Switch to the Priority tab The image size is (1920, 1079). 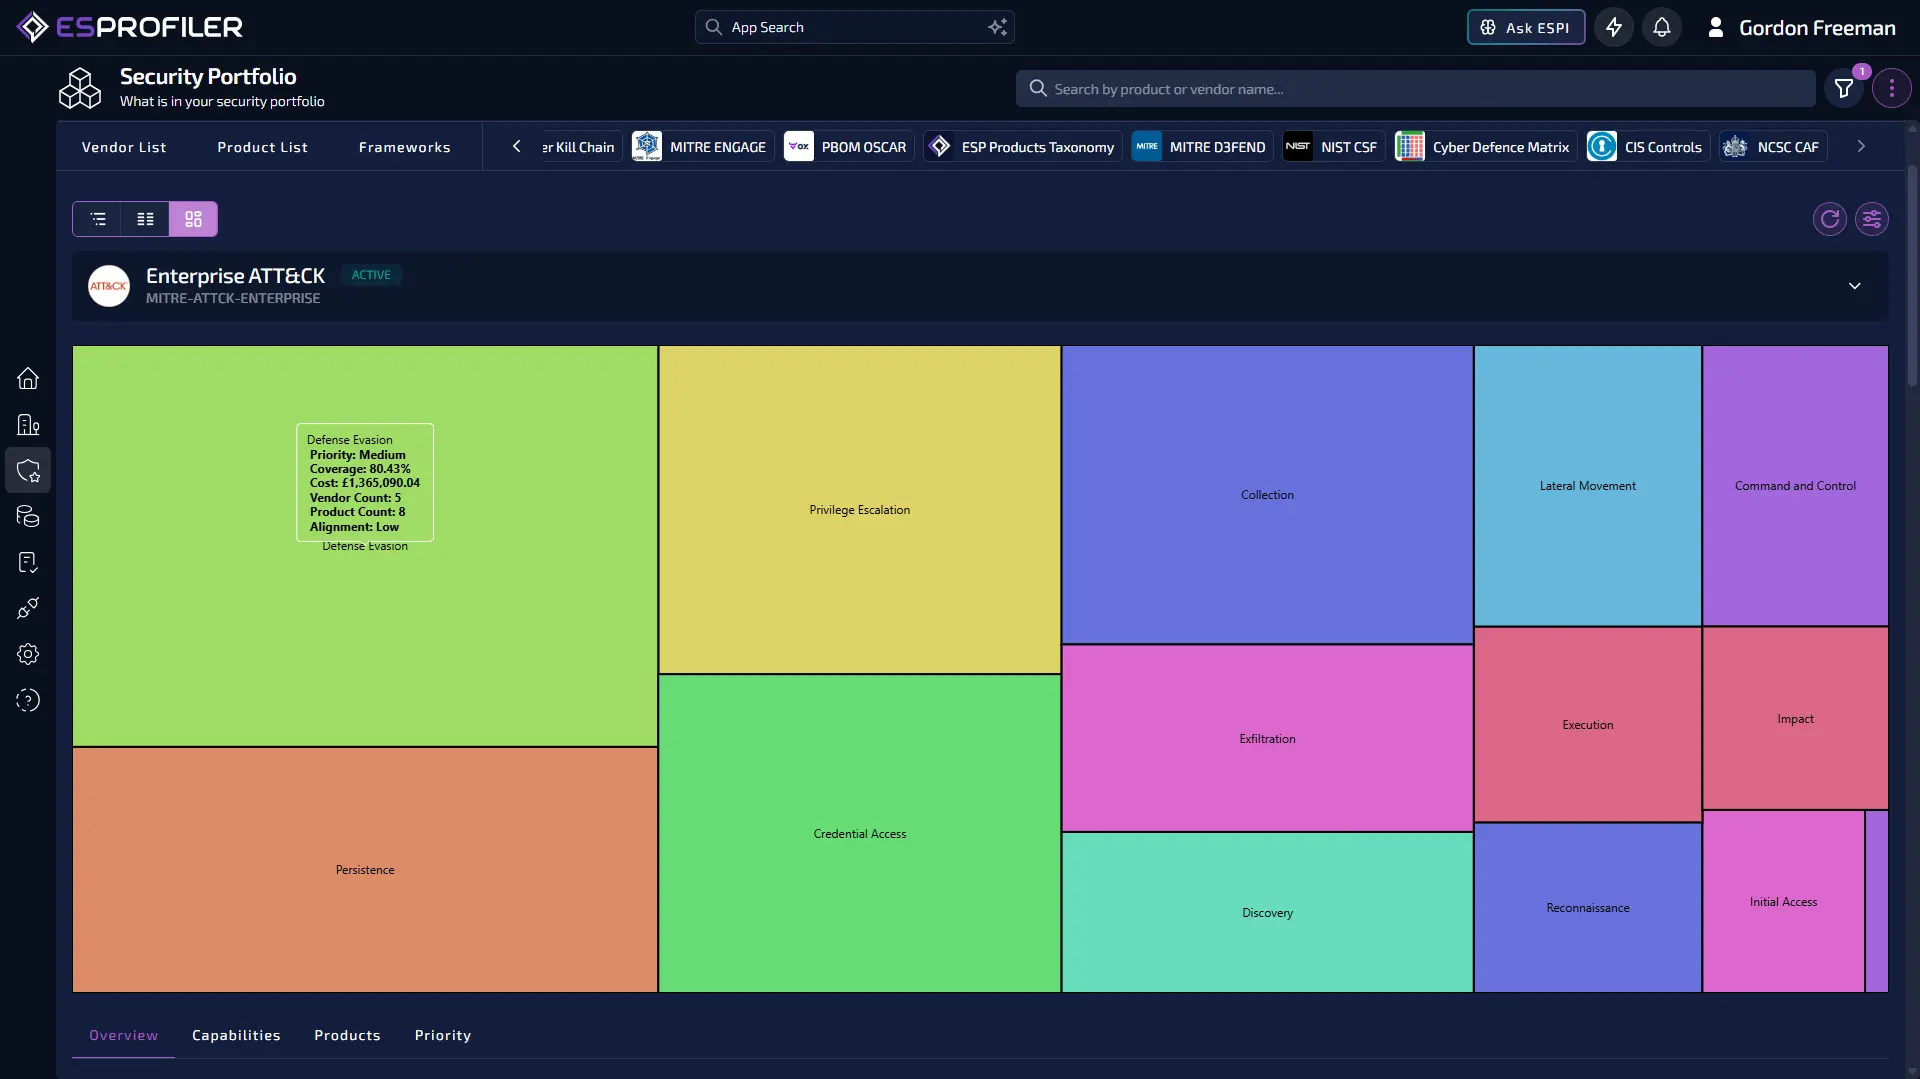[443, 1035]
